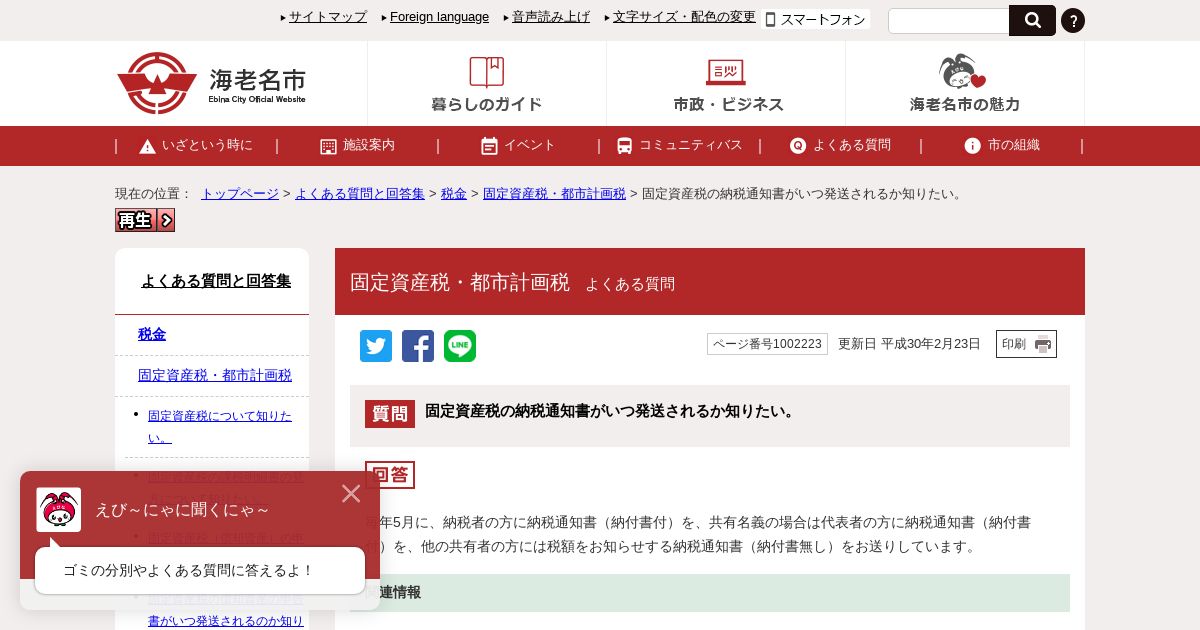
Task: Click the サイトマップ link
Action: 328,17
